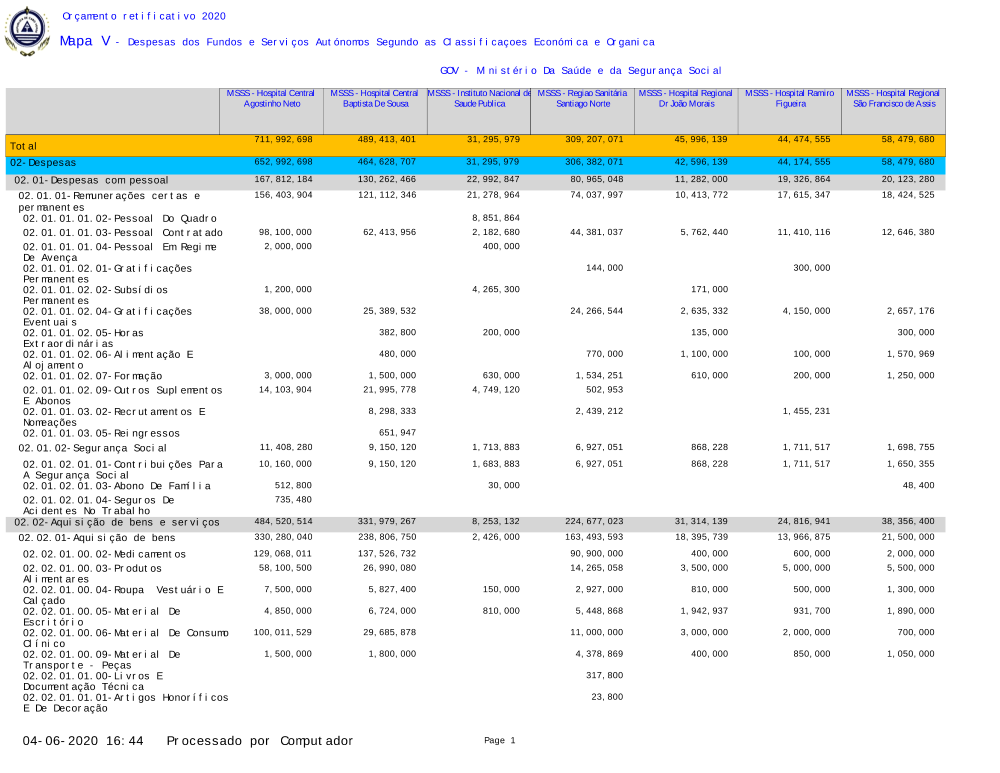The width and height of the screenshot is (1000, 773).
Task: Click the 'GOV - Ministério Da Saúde' heading
Action: point(580,71)
